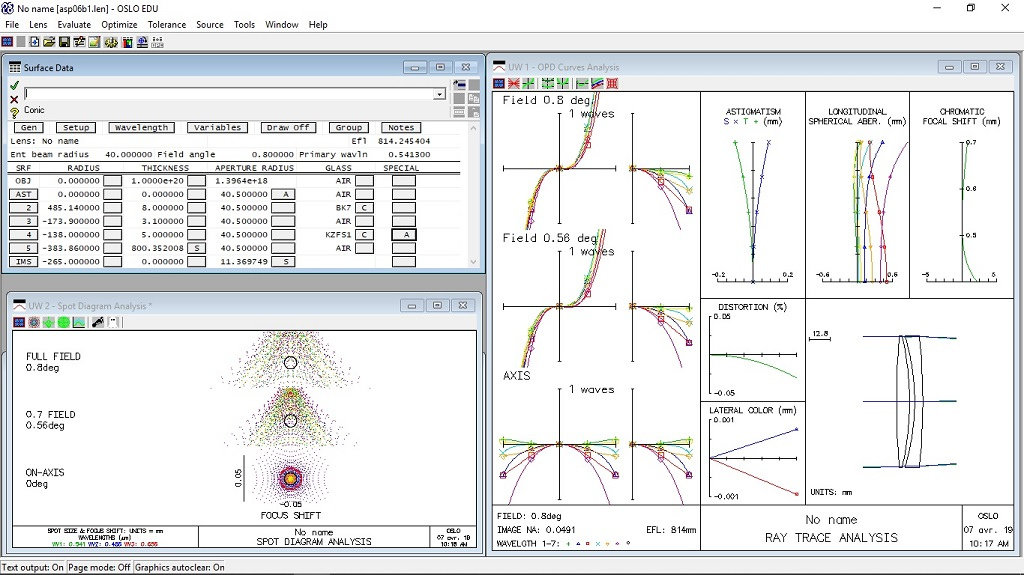The width and height of the screenshot is (1024, 575).
Task: Click the setup grid icon in UW 2 toolbar
Action: 19,322
